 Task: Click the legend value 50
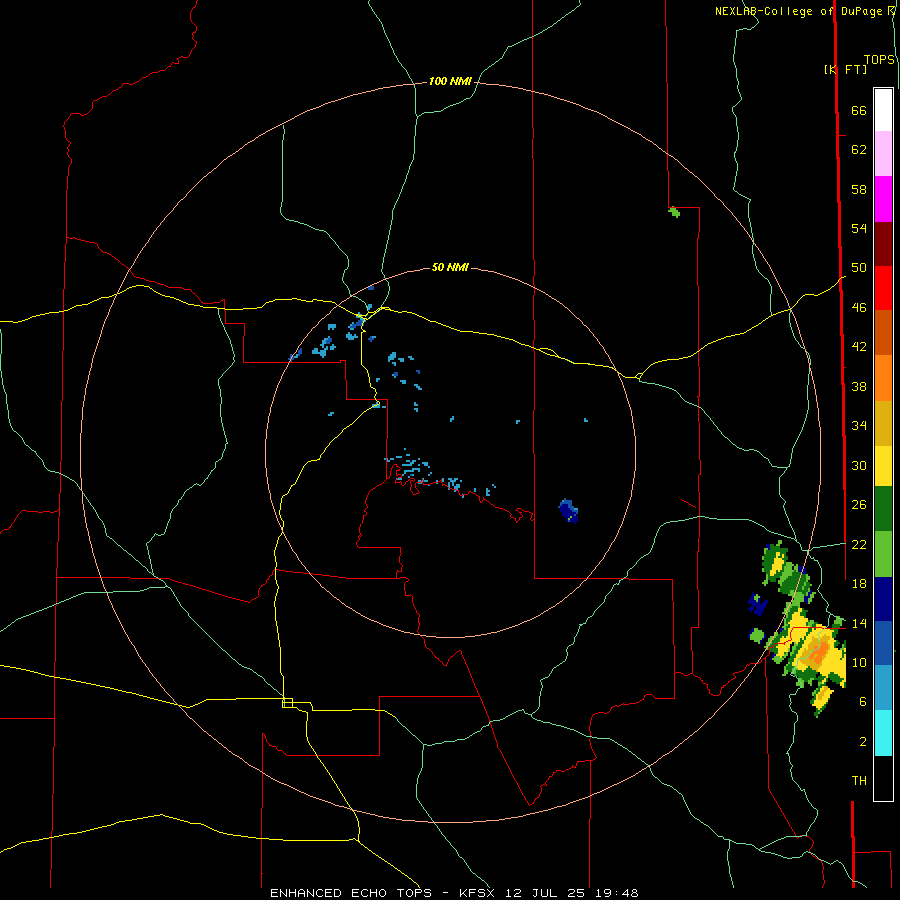point(859,268)
